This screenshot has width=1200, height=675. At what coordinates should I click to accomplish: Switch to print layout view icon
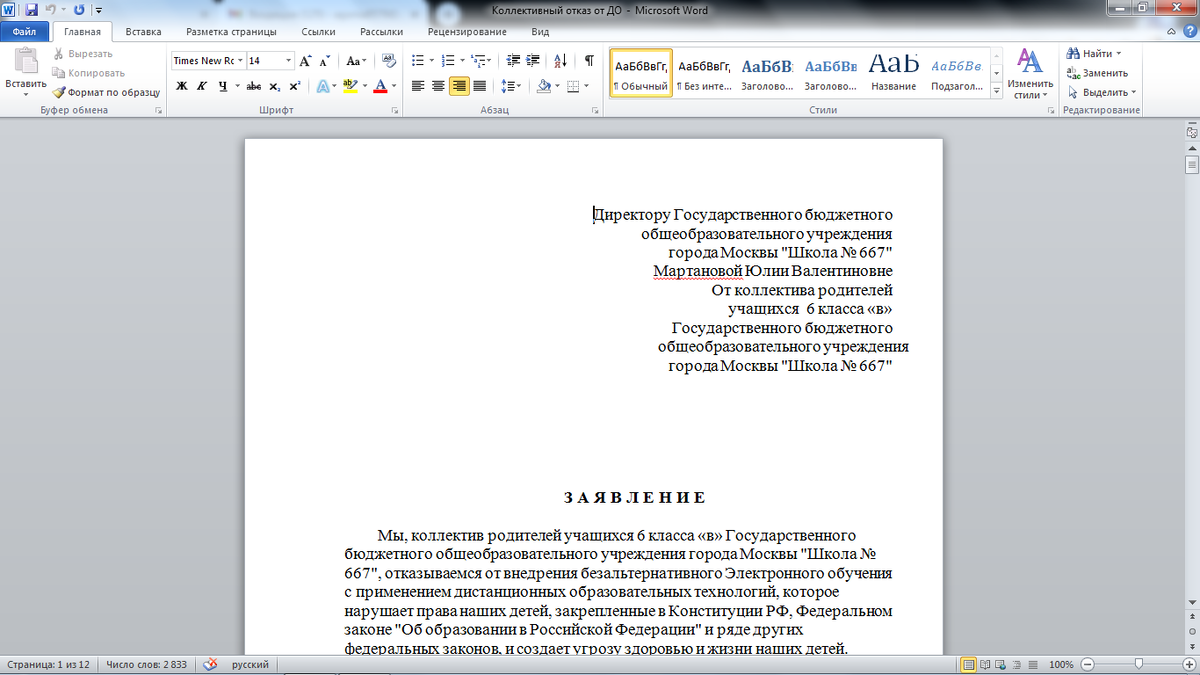click(968, 664)
